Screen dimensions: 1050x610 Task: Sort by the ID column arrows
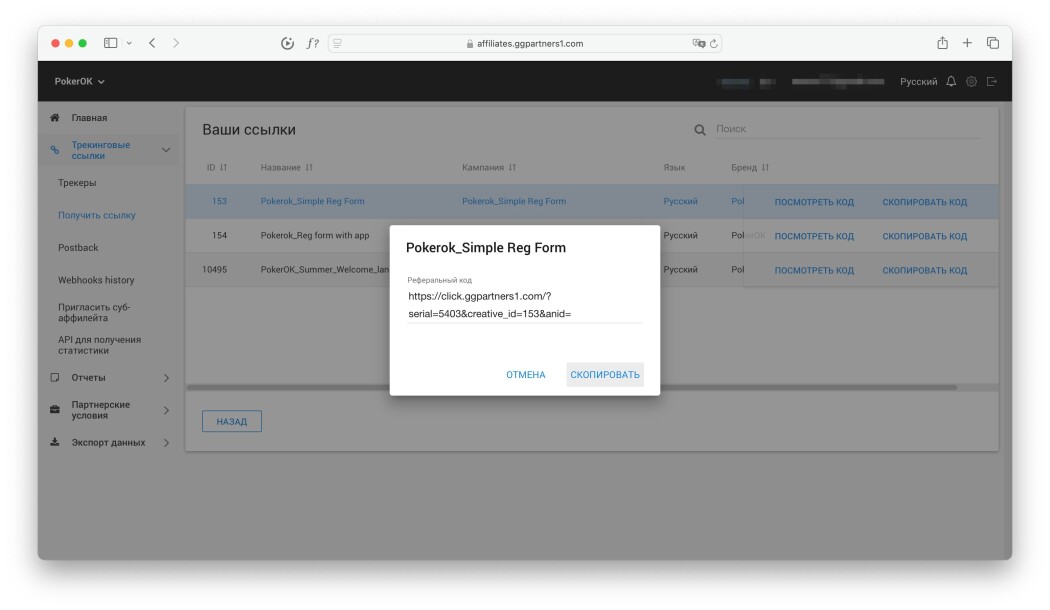click(224, 167)
